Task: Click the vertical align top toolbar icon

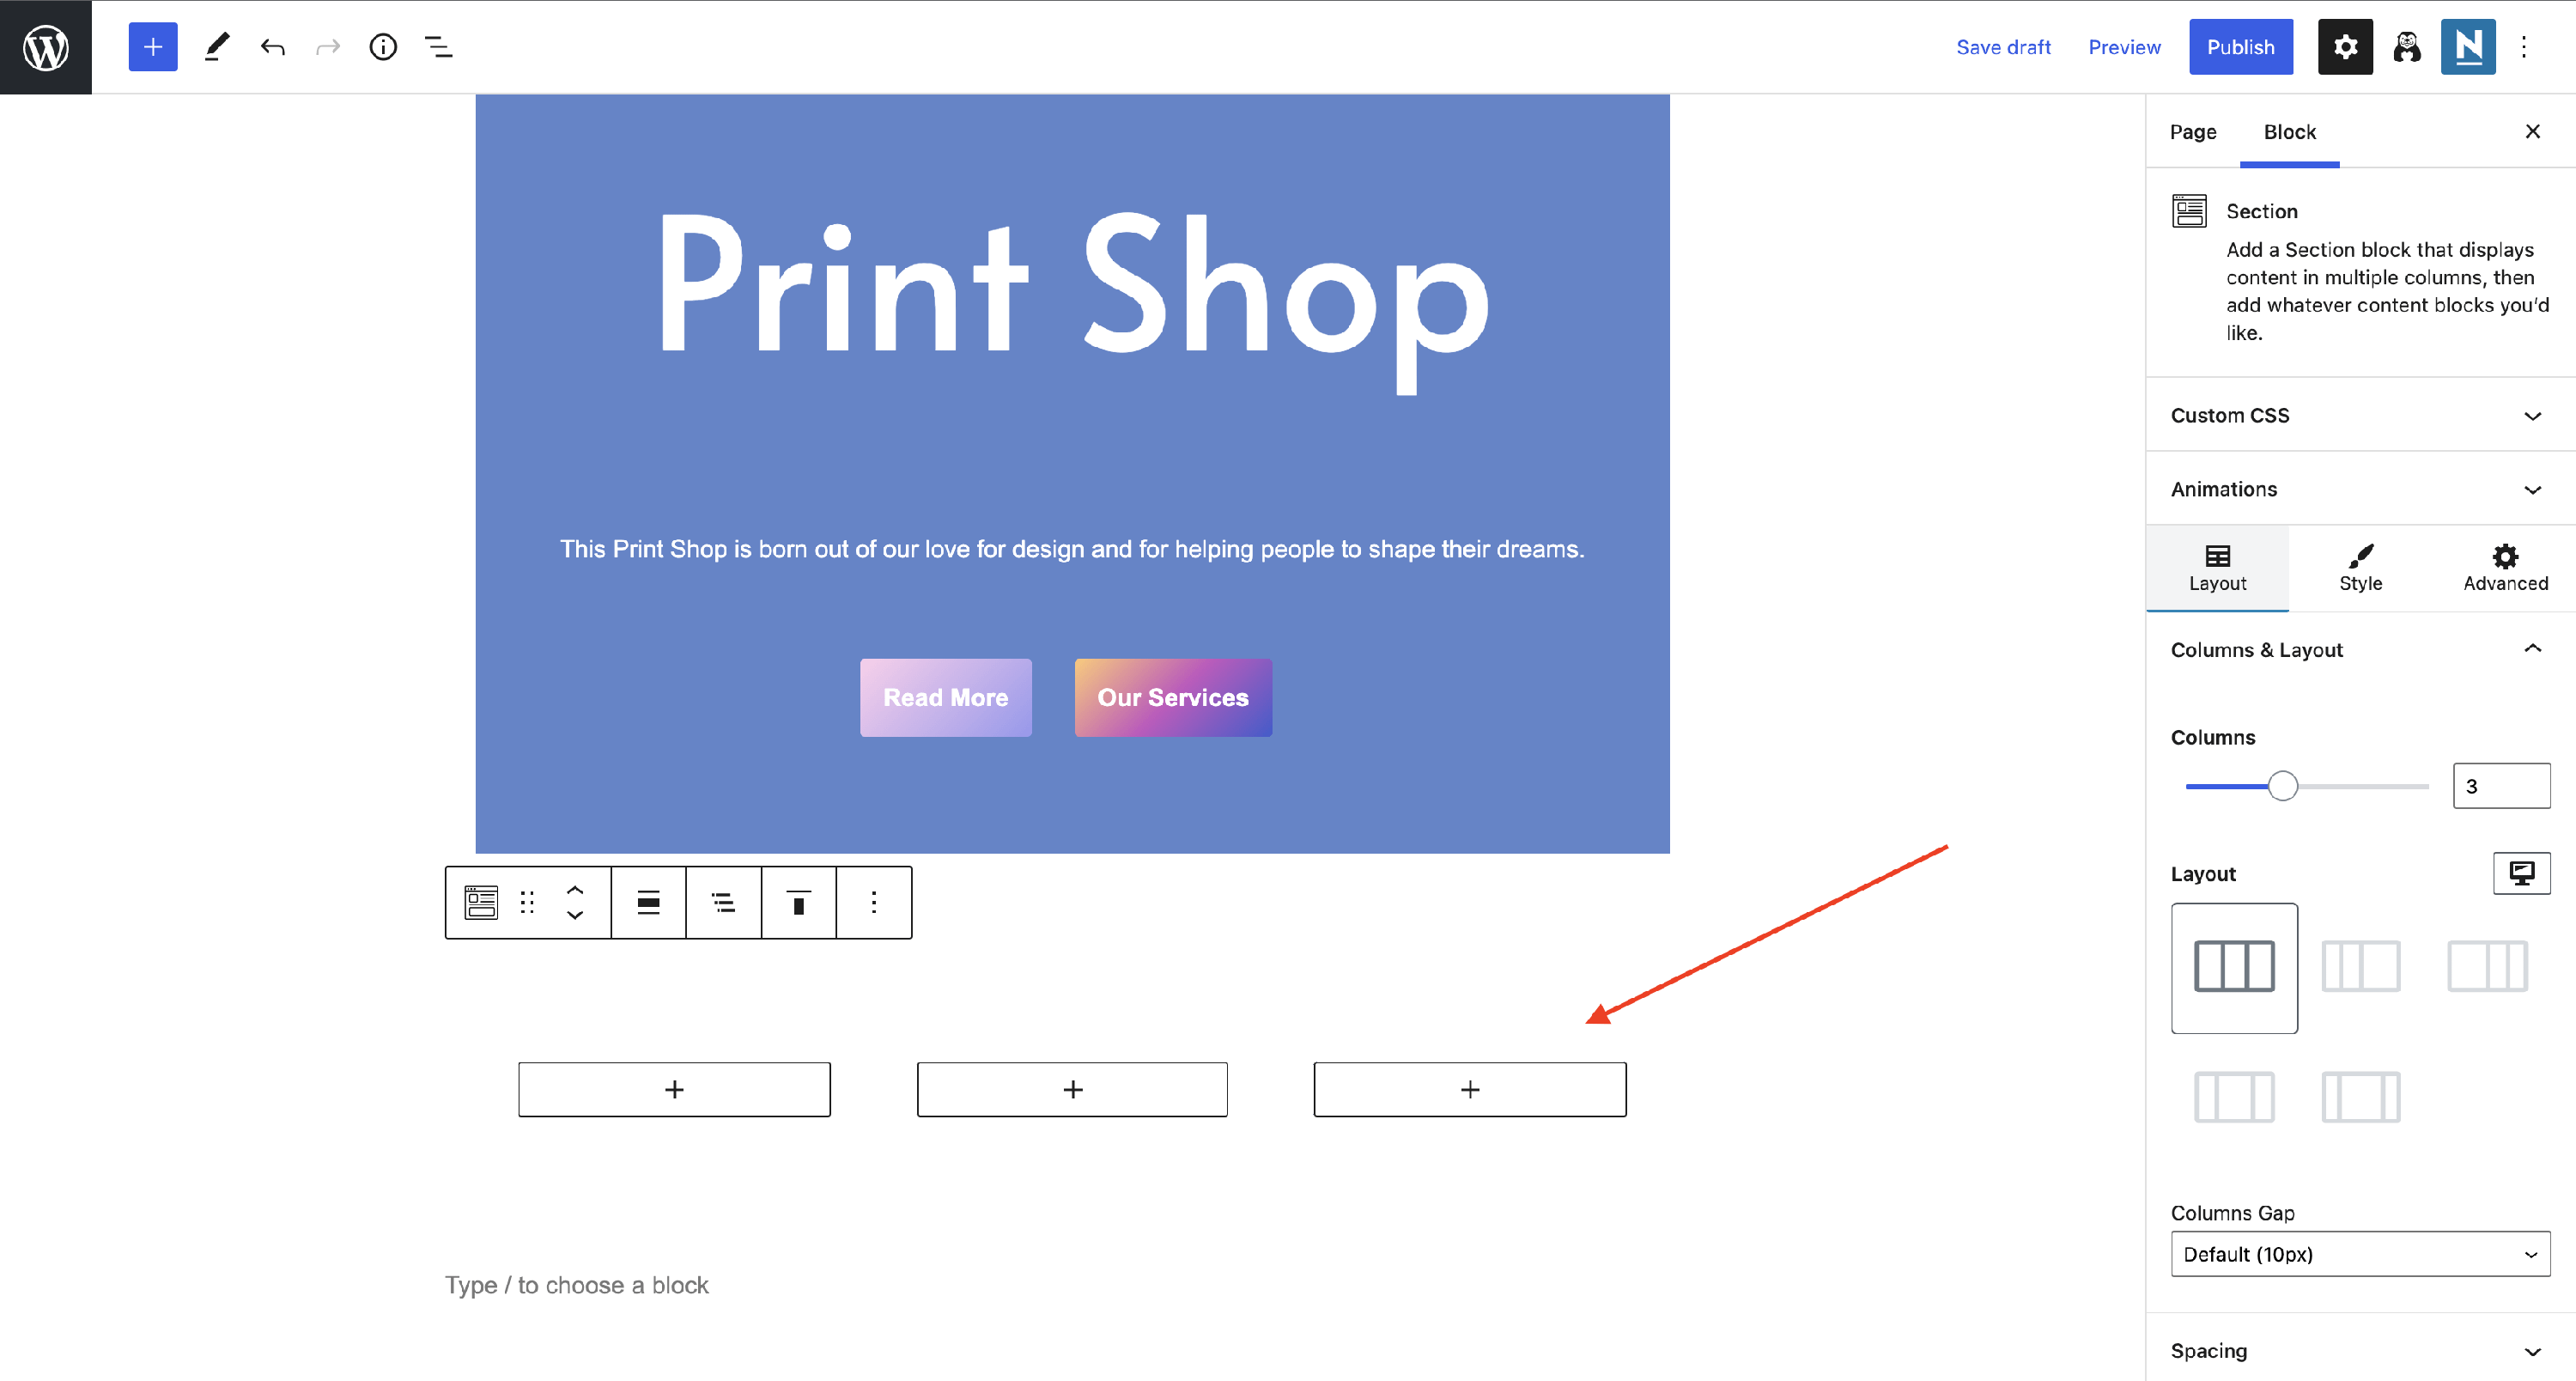Action: (x=798, y=903)
